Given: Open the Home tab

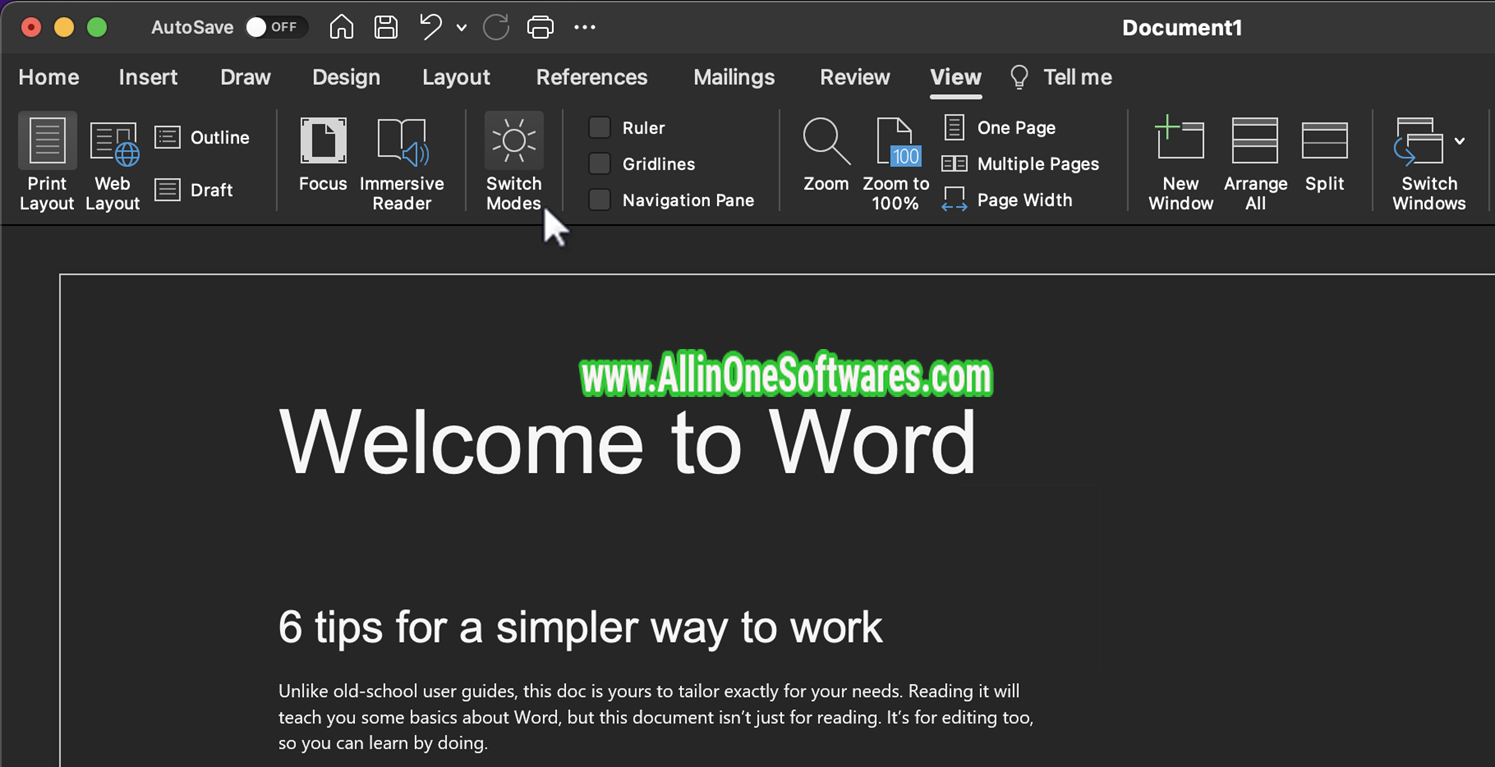Looking at the screenshot, I should [x=49, y=77].
